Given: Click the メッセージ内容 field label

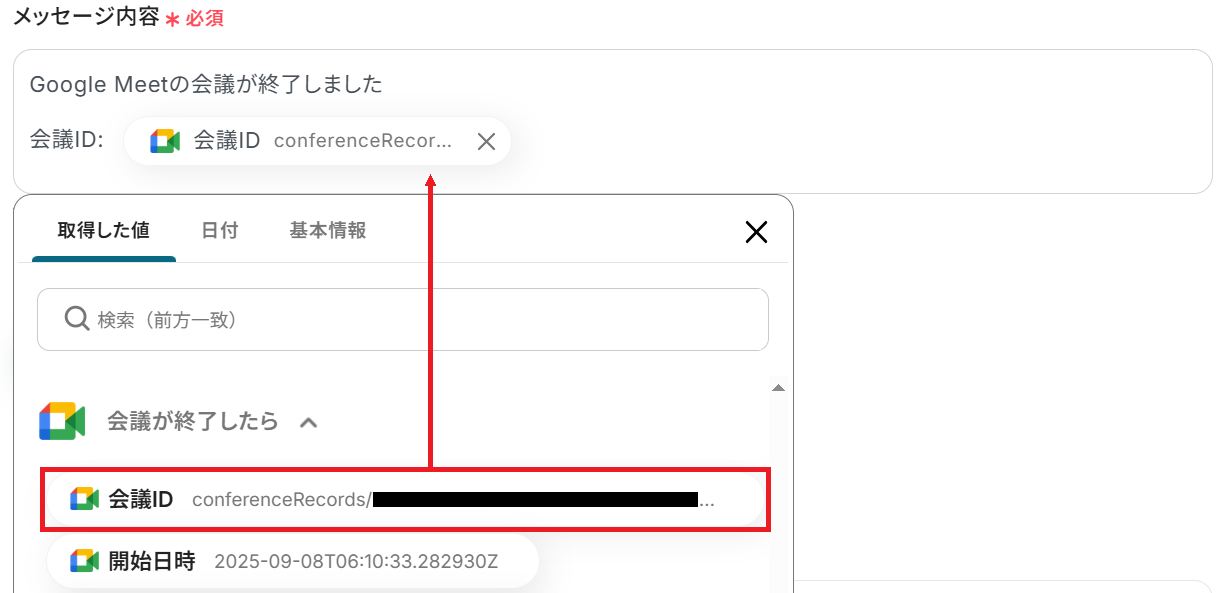Looking at the screenshot, I should 86,17.
